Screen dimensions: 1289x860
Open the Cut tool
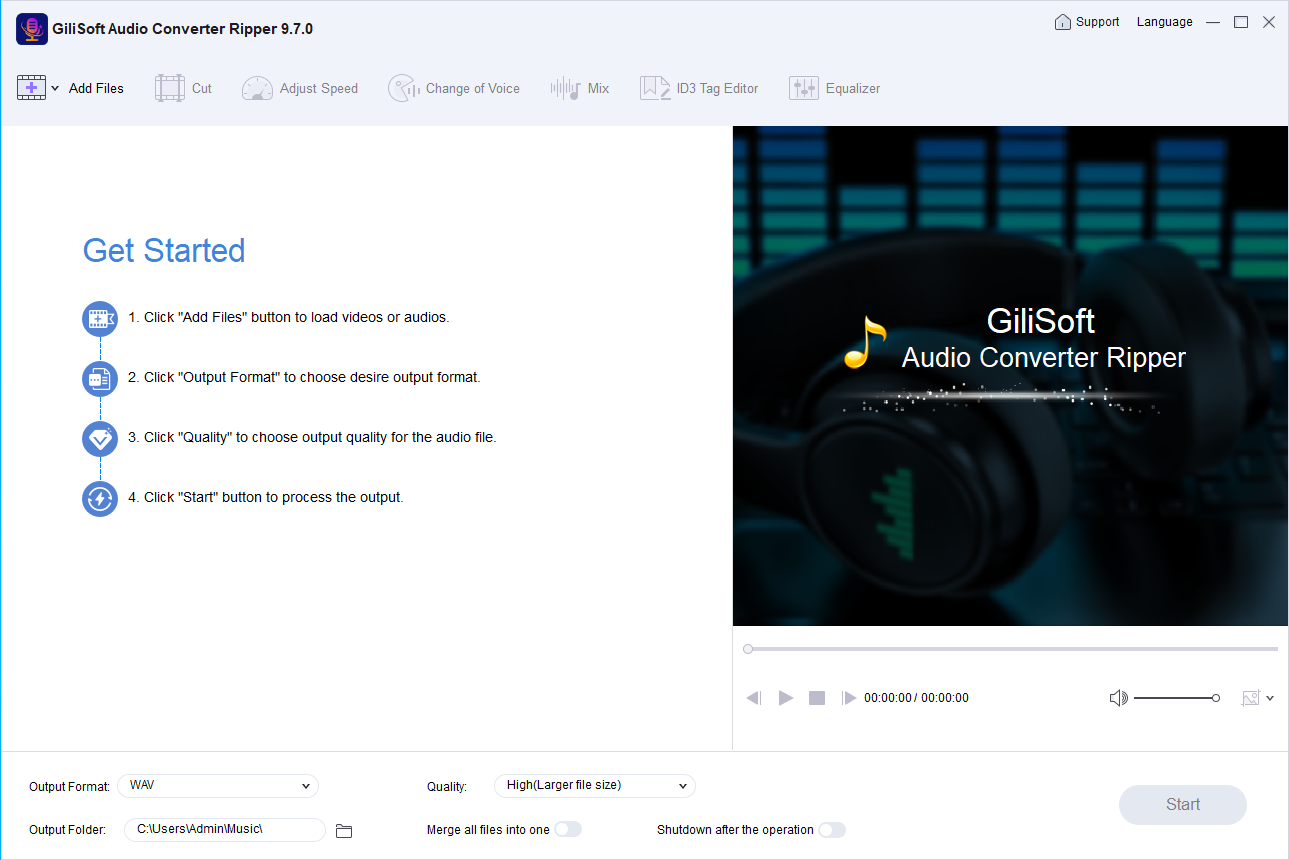(183, 88)
